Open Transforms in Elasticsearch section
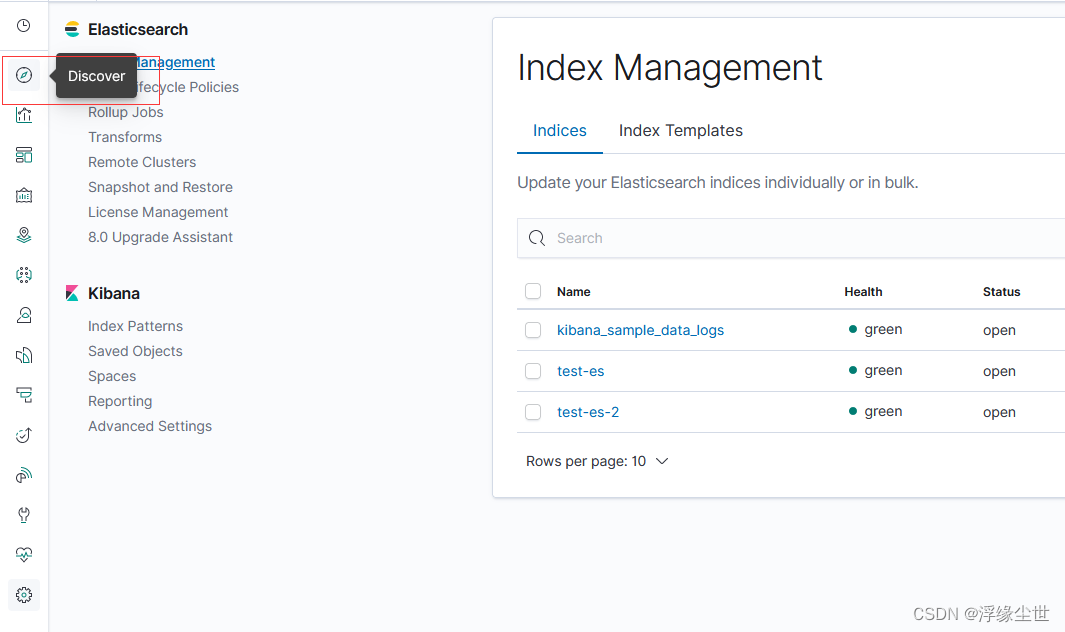 [125, 137]
